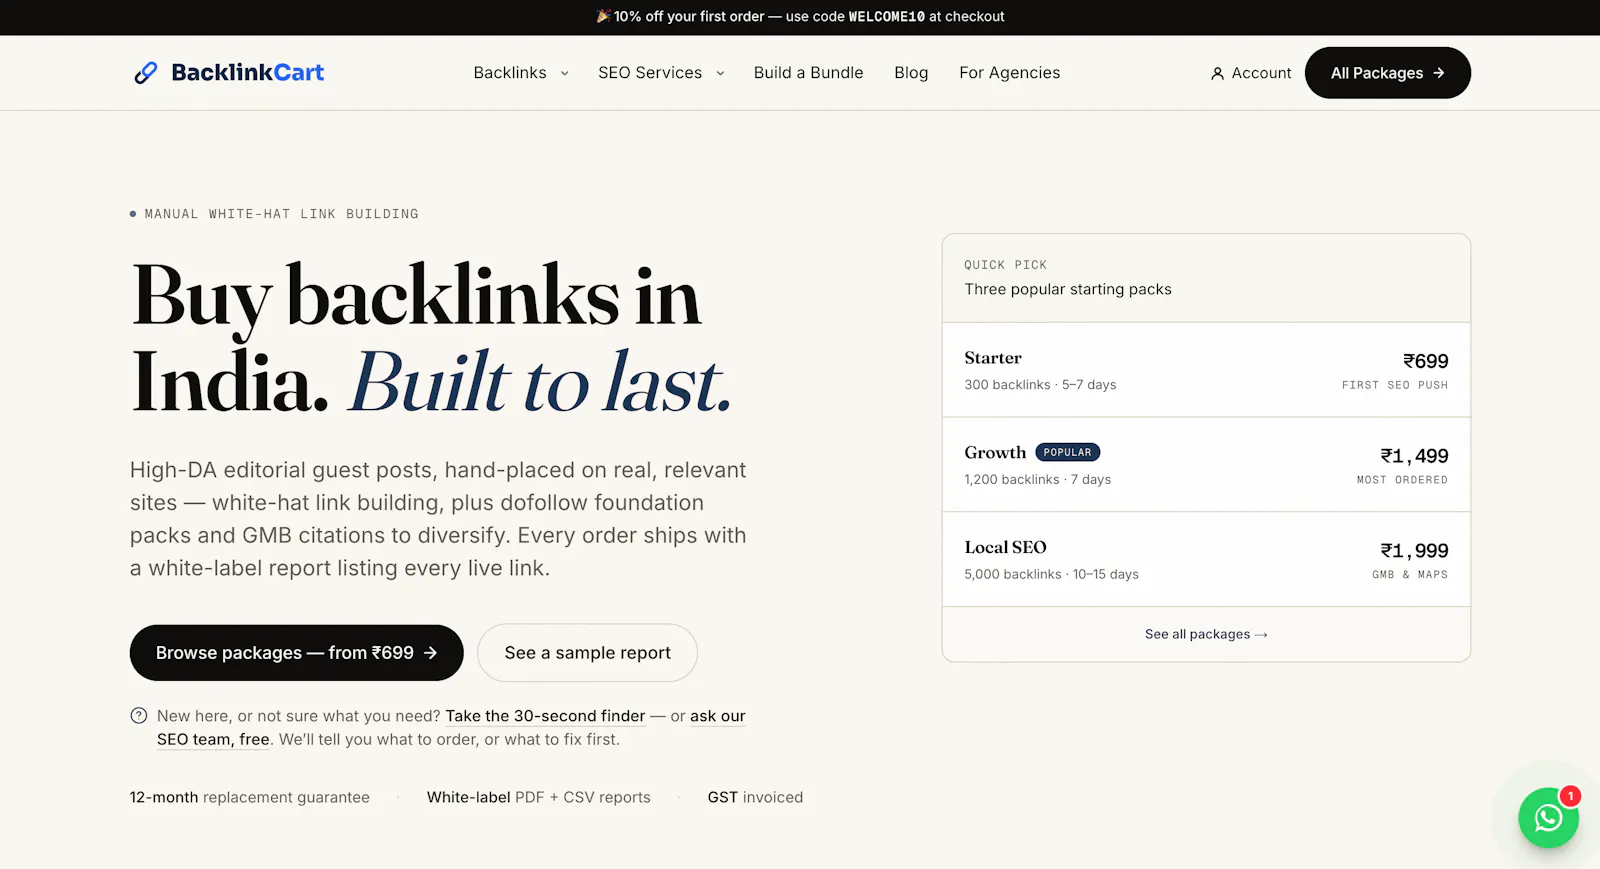Viewport: 1600px width, 869px height.
Task: Click the arrow in Browse packages button
Action: [431, 653]
